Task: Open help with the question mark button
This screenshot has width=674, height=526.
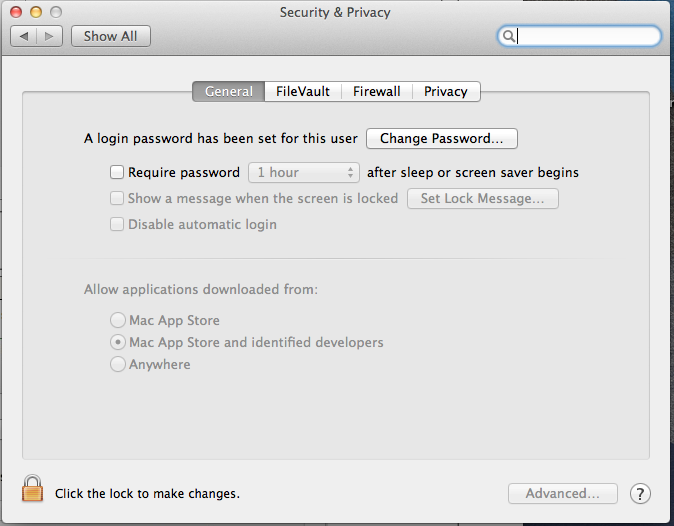Action: (x=640, y=494)
